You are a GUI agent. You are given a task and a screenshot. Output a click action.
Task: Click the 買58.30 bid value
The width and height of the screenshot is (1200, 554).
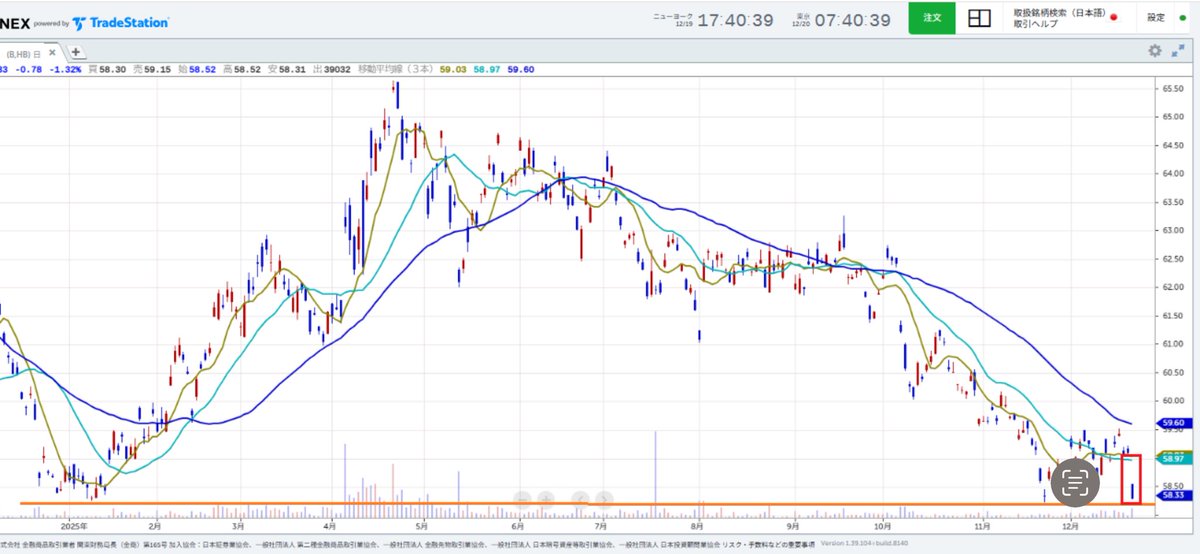click(x=106, y=69)
